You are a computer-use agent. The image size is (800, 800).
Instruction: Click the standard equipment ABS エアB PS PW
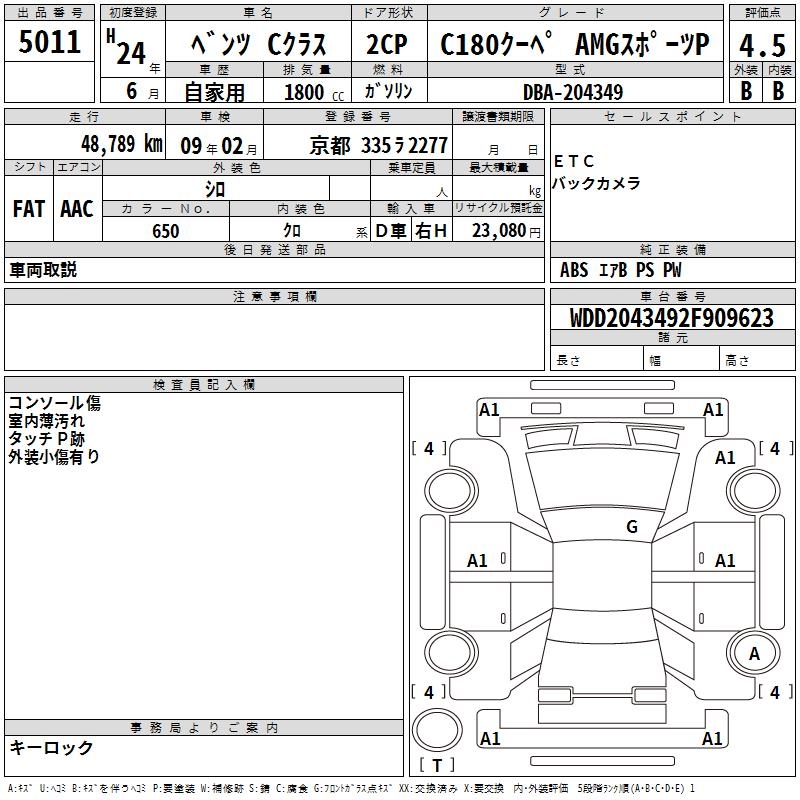click(620, 270)
